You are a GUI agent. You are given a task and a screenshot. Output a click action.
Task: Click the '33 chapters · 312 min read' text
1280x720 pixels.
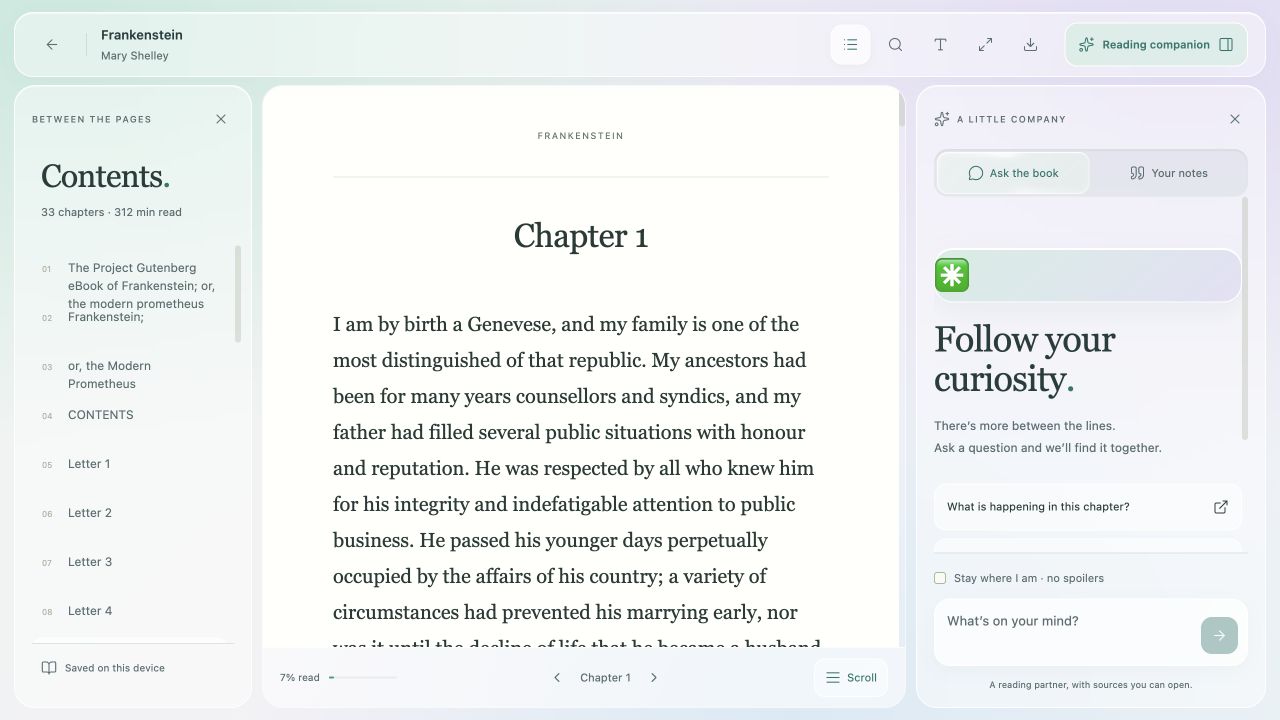(x=111, y=212)
